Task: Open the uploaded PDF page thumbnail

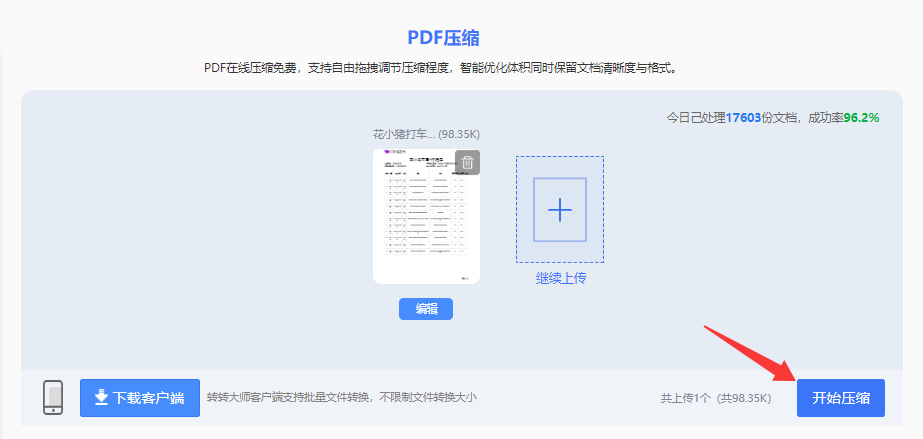Action: [426, 216]
